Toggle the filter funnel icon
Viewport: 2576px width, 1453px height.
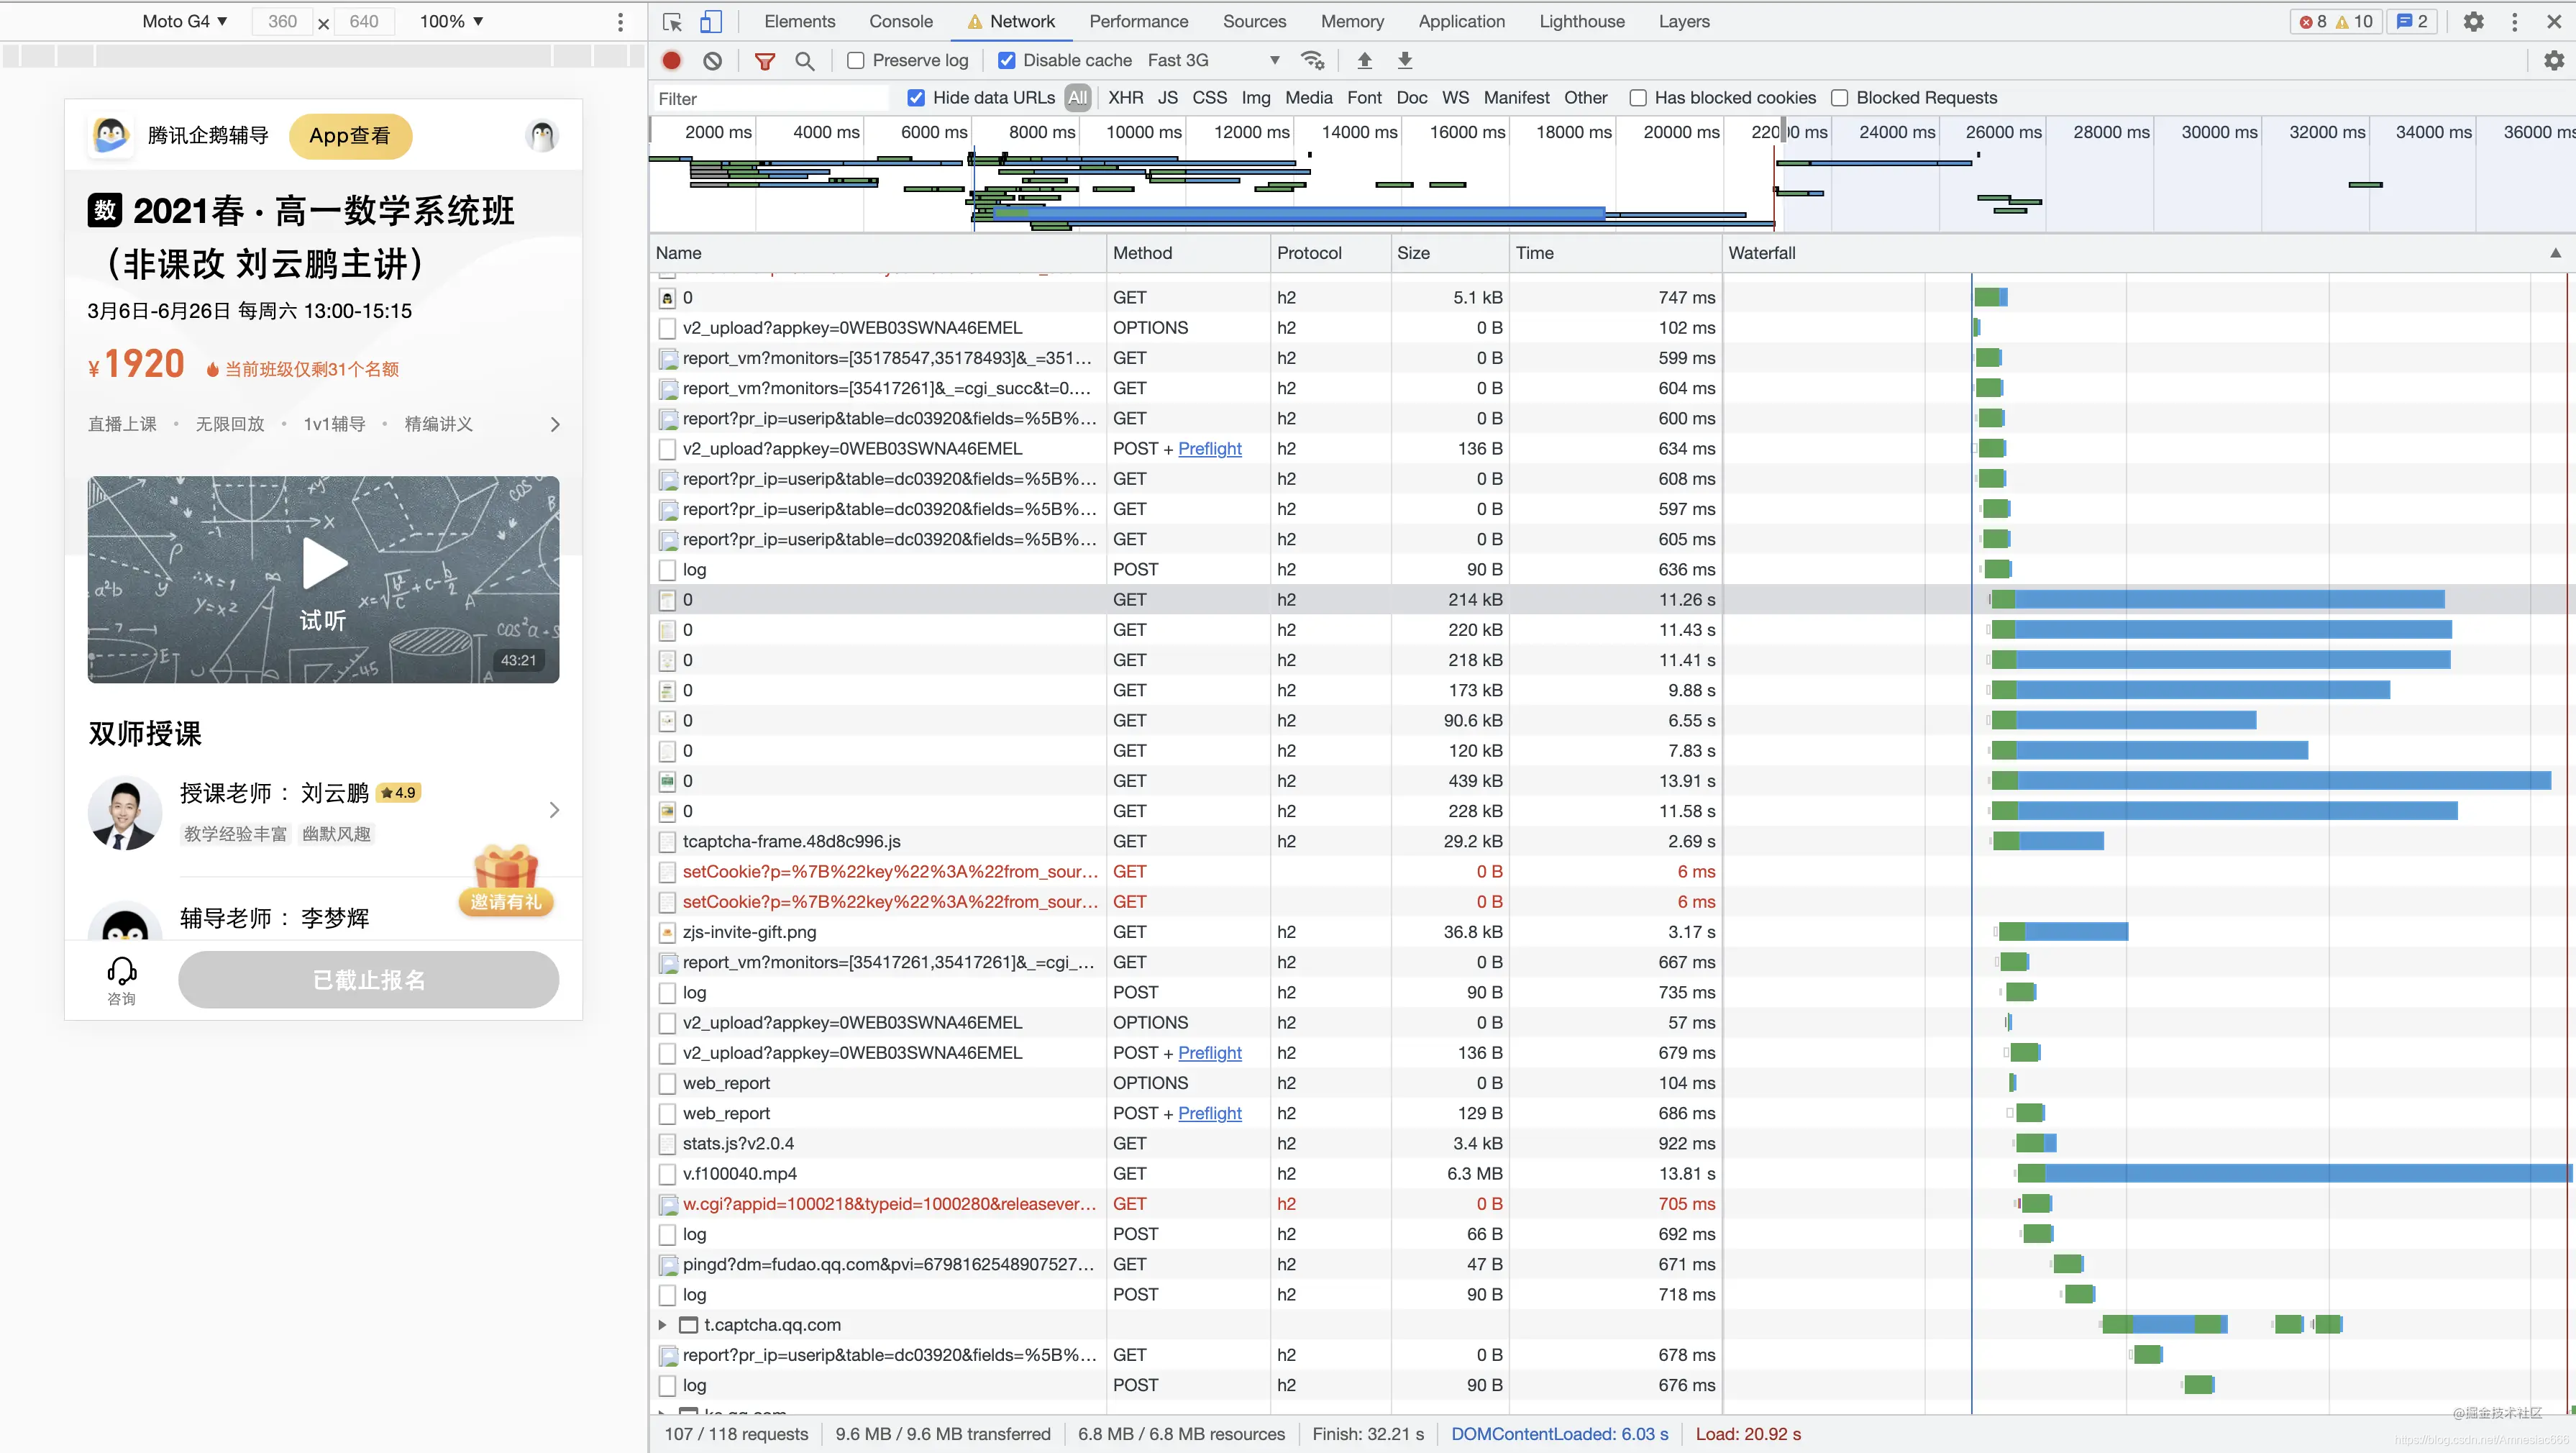pyautogui.click(x=765, y=61)
